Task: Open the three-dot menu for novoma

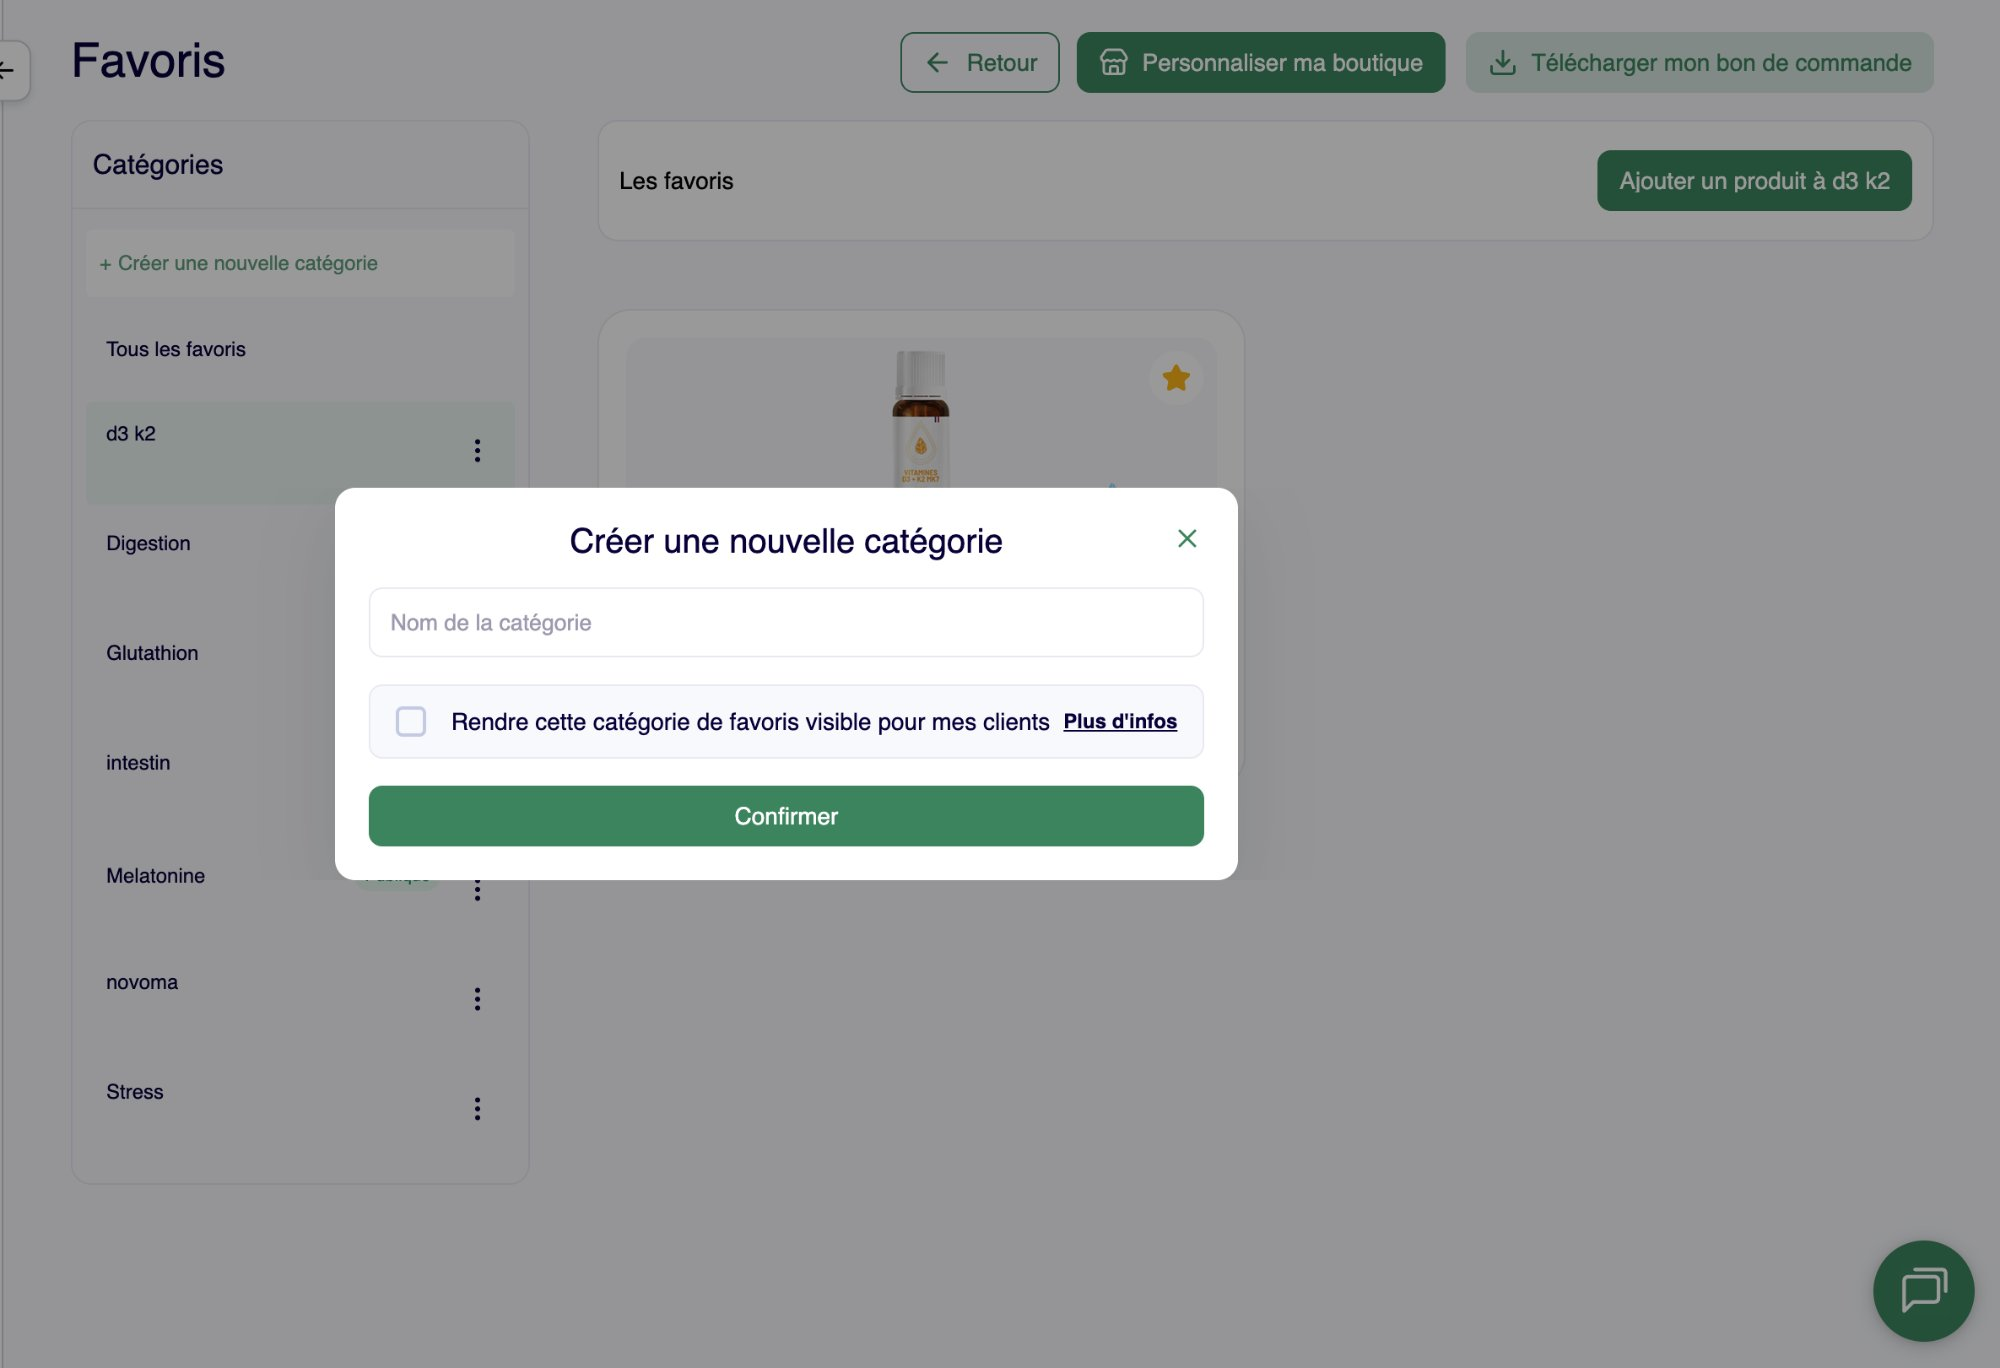Action: pos(477,998)
